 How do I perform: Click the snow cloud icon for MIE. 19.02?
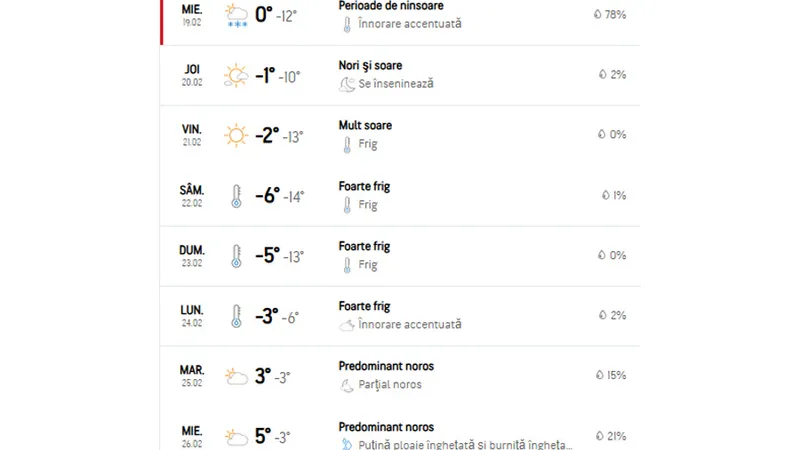coord(236,15)
